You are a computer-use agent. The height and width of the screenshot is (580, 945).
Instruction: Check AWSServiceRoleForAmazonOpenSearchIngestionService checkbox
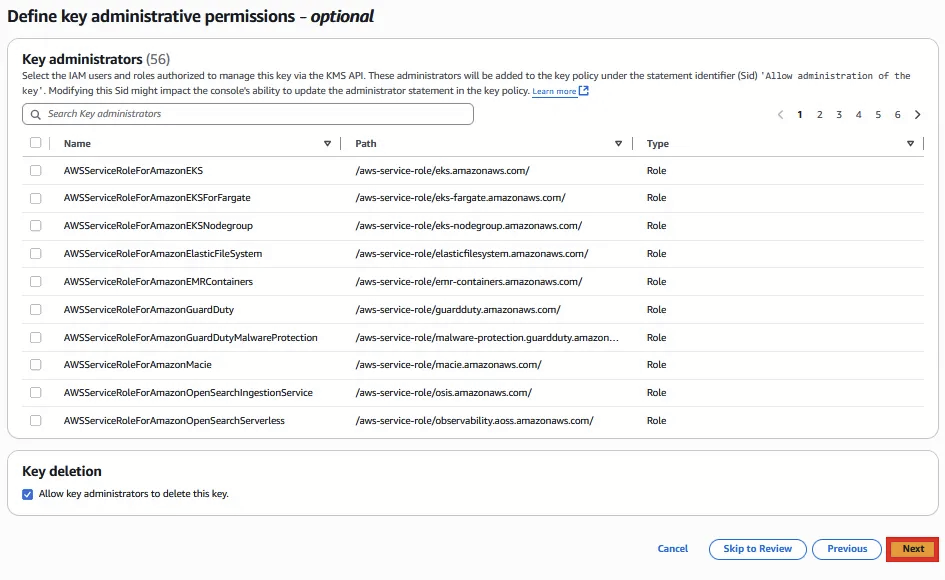tap(36, 392)
